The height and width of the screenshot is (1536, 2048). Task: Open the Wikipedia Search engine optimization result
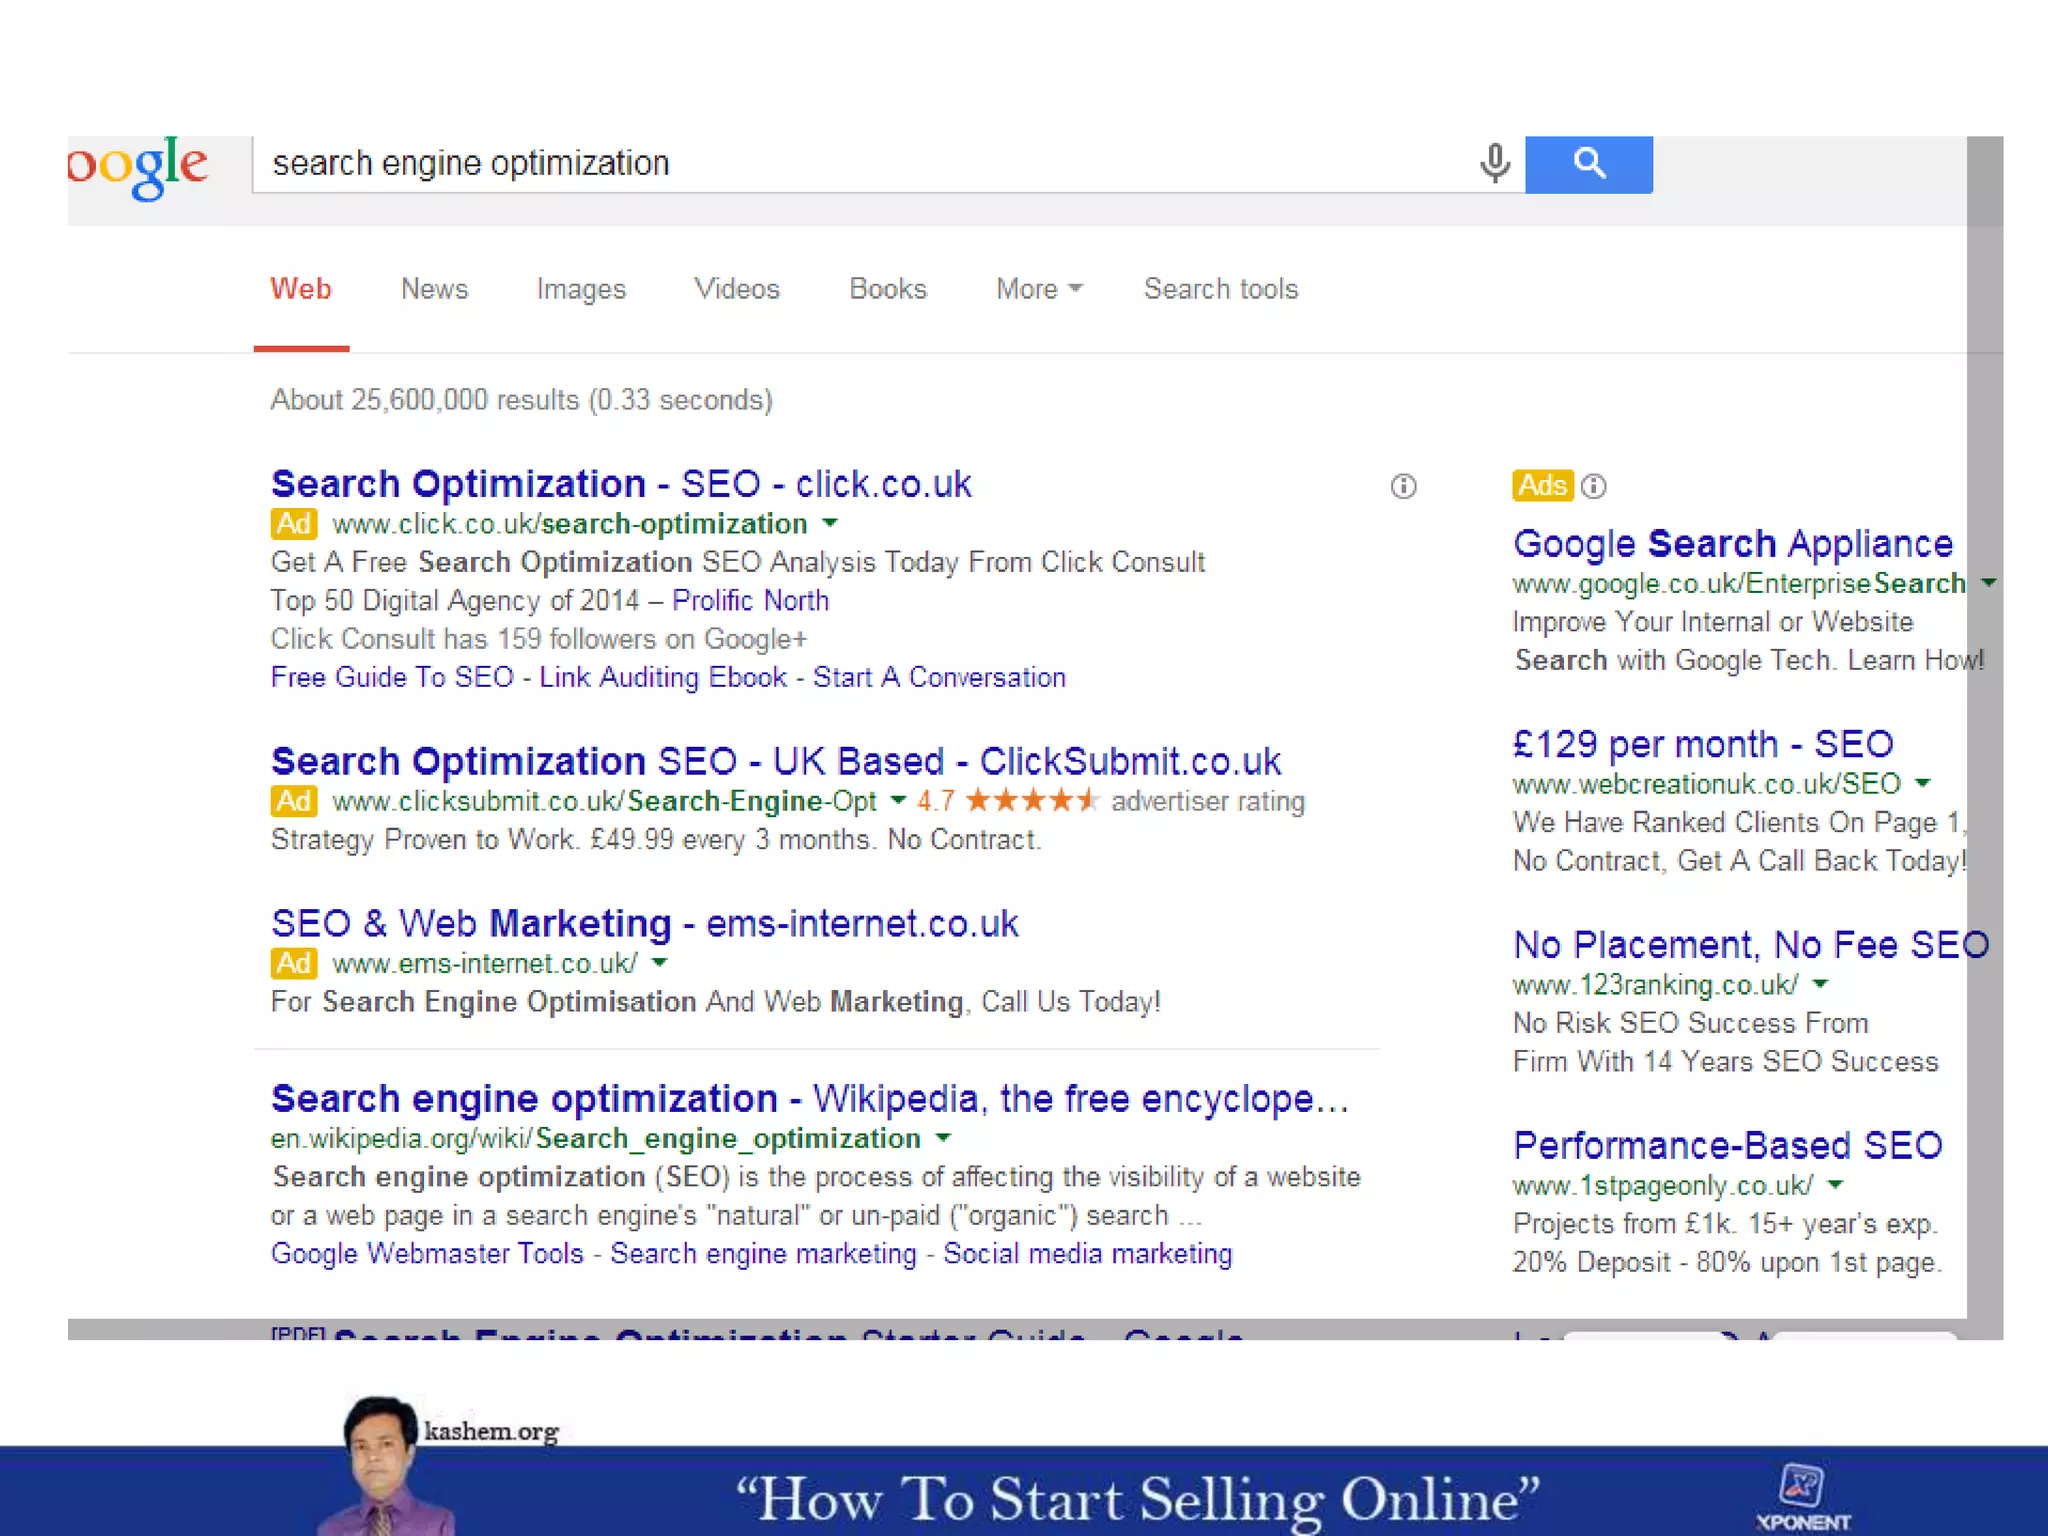[x=809, y=1099]
